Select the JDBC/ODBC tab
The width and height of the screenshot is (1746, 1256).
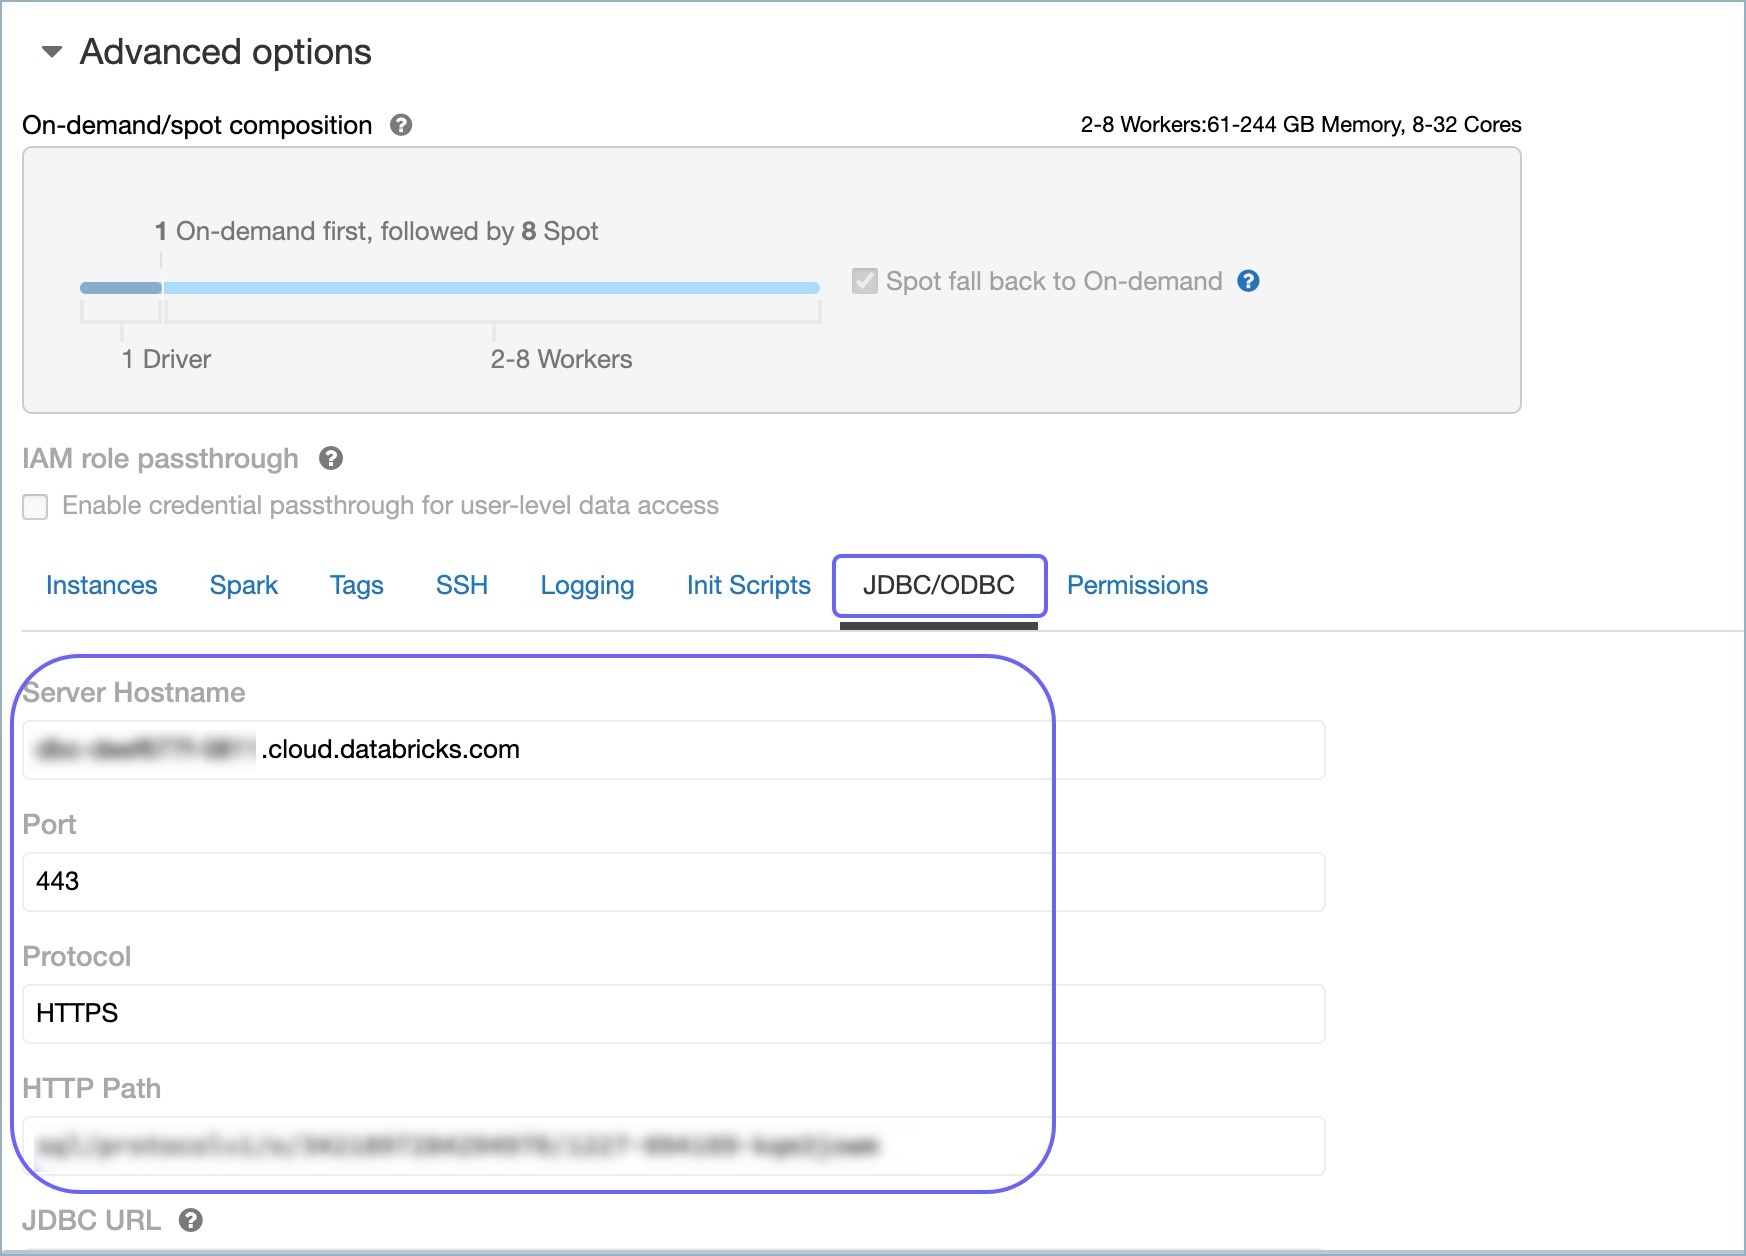938,587
